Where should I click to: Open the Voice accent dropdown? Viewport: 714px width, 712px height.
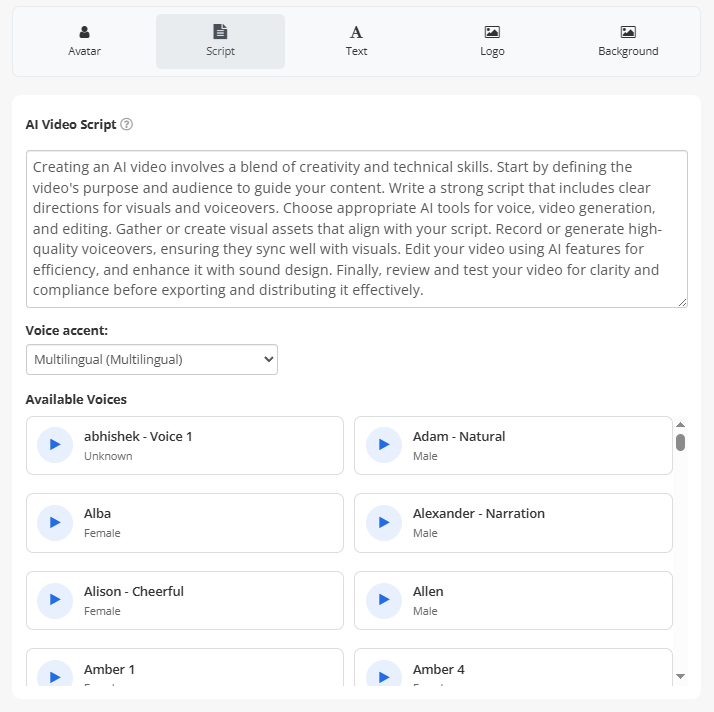click(152, 359)
